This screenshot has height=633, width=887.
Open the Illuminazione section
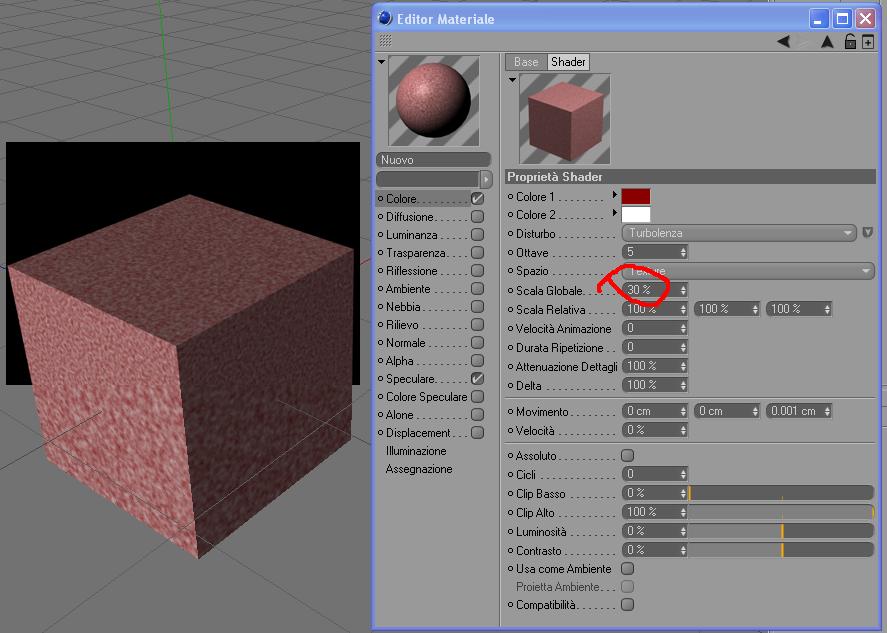tap(416, 451)
